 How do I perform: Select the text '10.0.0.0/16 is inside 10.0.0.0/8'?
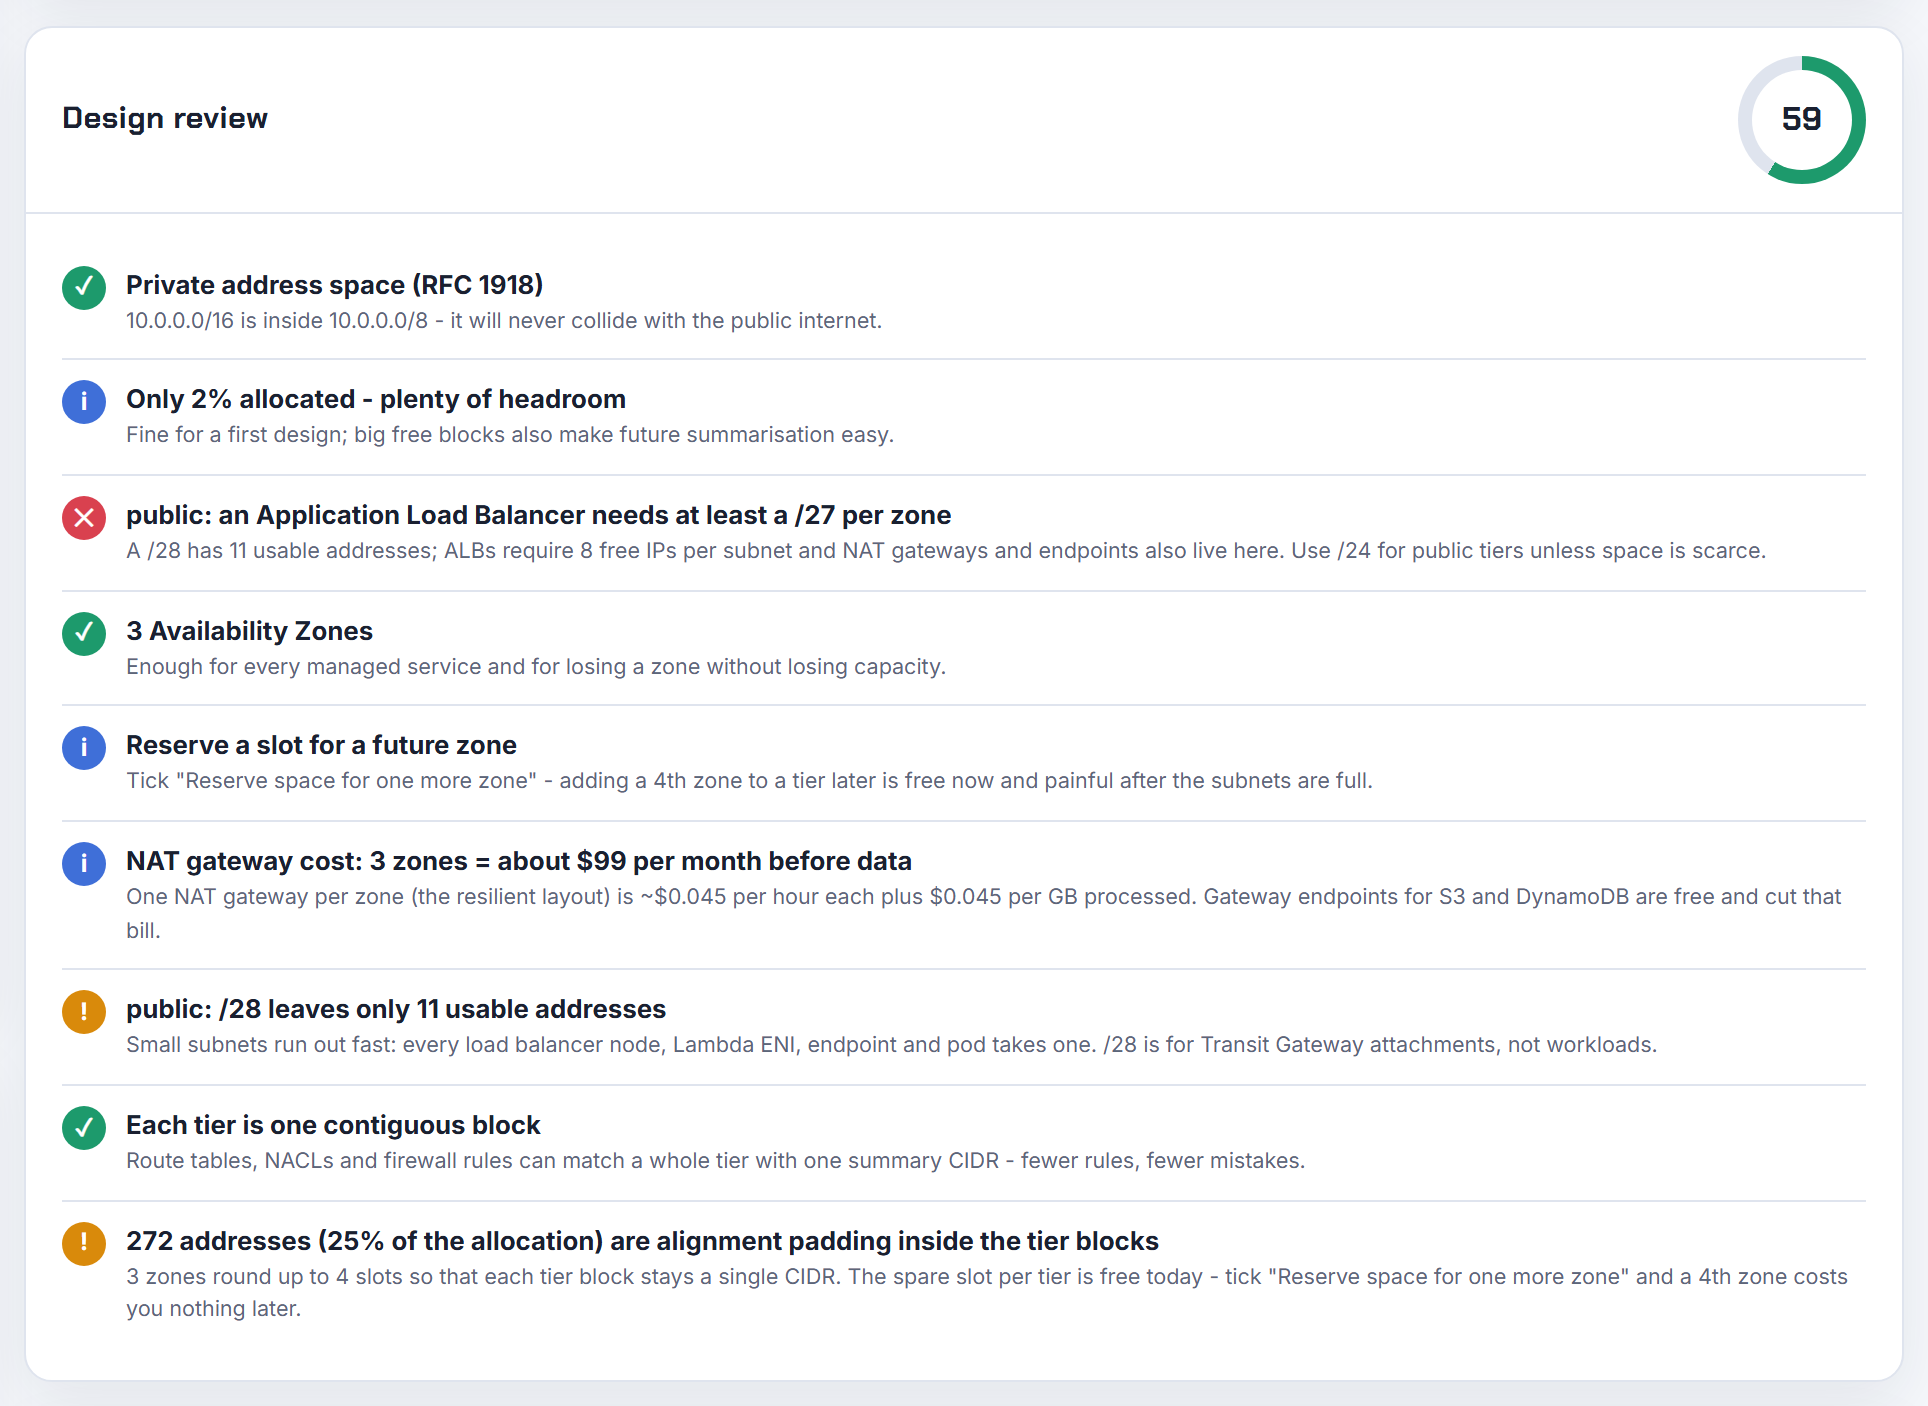[277, 321]
